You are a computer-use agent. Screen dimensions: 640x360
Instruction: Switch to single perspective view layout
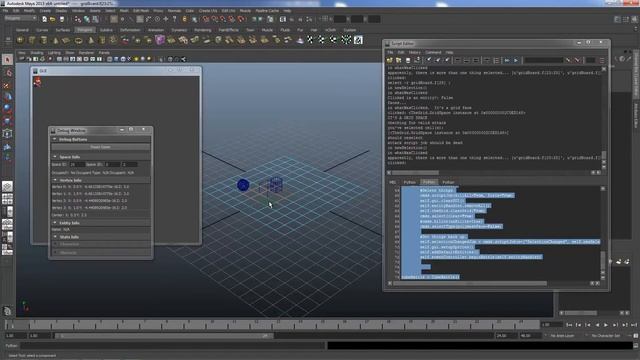7,187
